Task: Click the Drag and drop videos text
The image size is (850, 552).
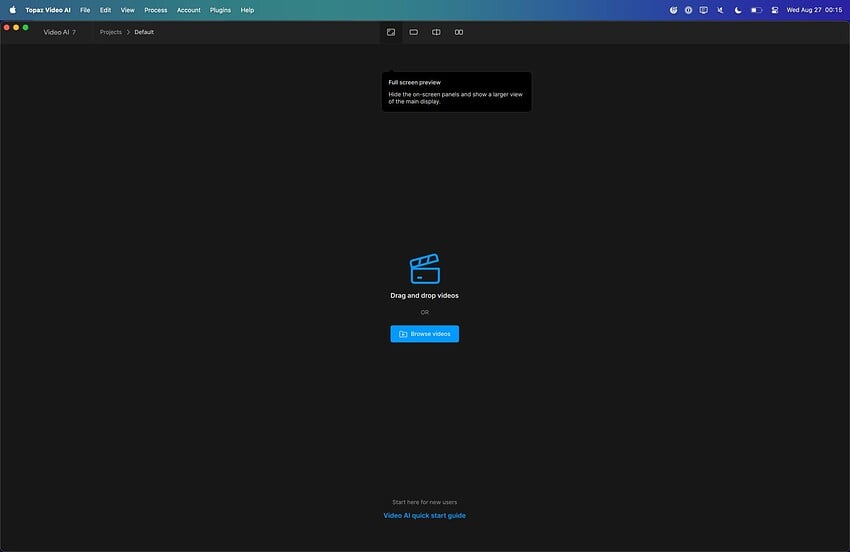Action: [424, 296]
